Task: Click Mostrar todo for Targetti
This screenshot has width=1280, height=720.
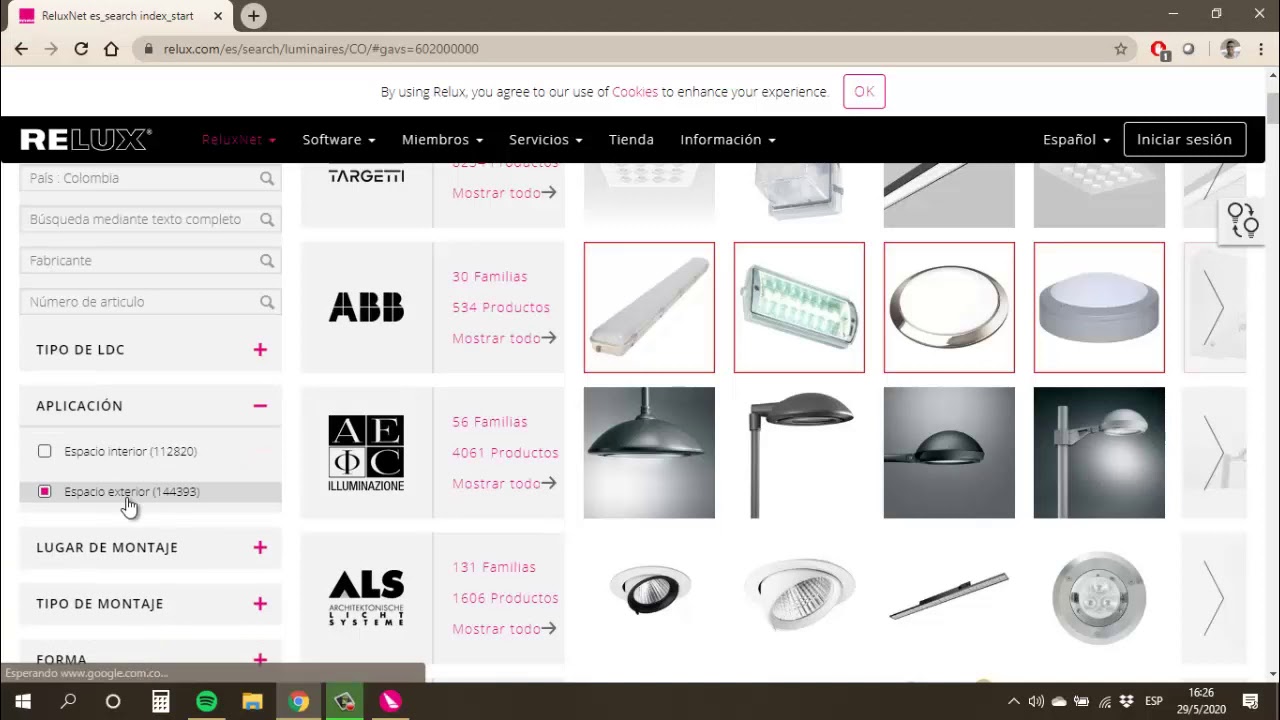Action: click(504, 193)
